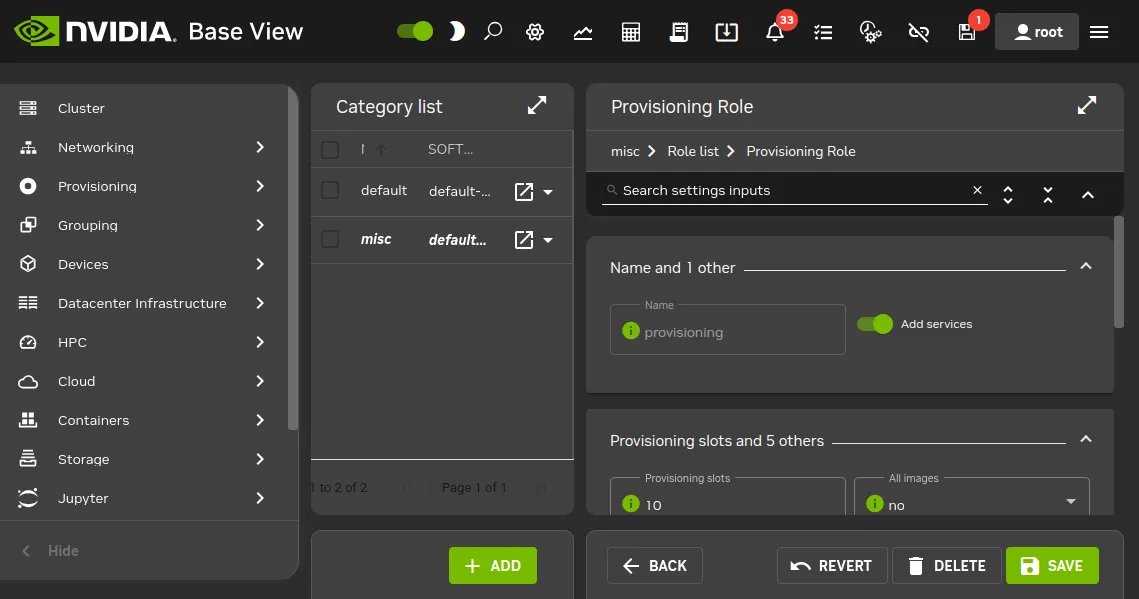This screenshot has height=599, width=1139.
Task: Open the document log icon in header
Action: click(678, 32)
